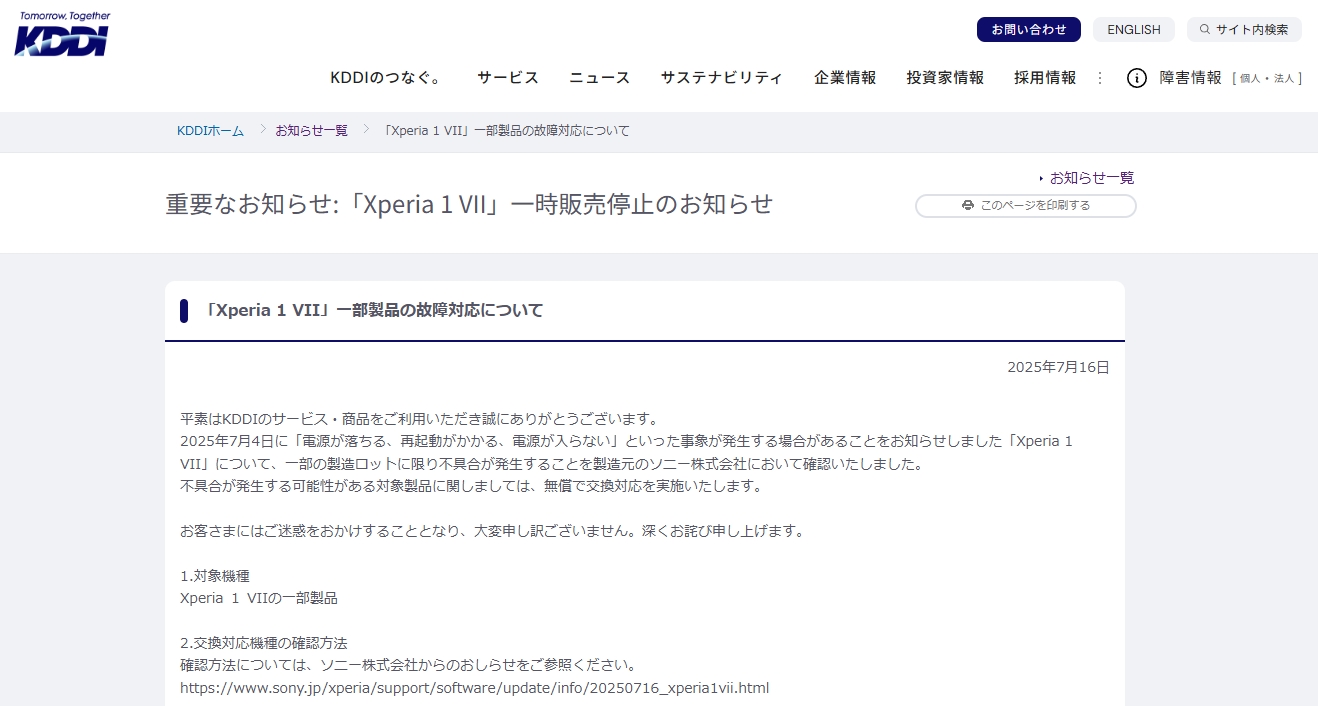Click the page title 重要なお知らせ heading
1318x706 pixels.
[x=470, y=204]
